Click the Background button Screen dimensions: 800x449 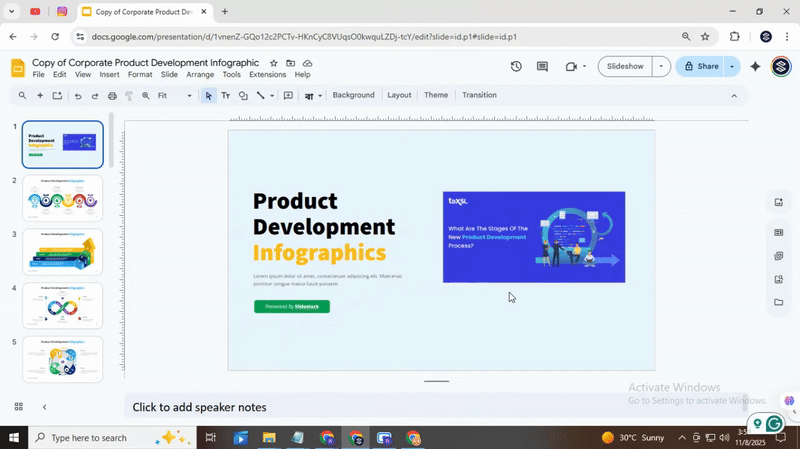(353, 95)
